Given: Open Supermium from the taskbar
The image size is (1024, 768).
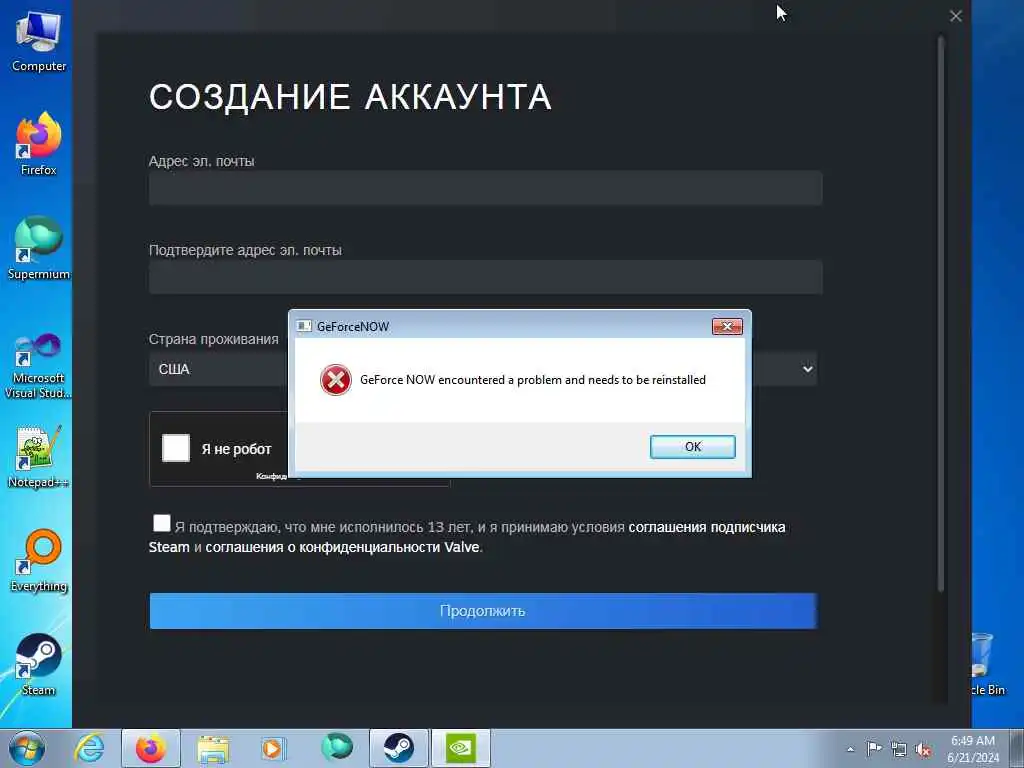Looking at the screenshot, I should click(336, 748).
